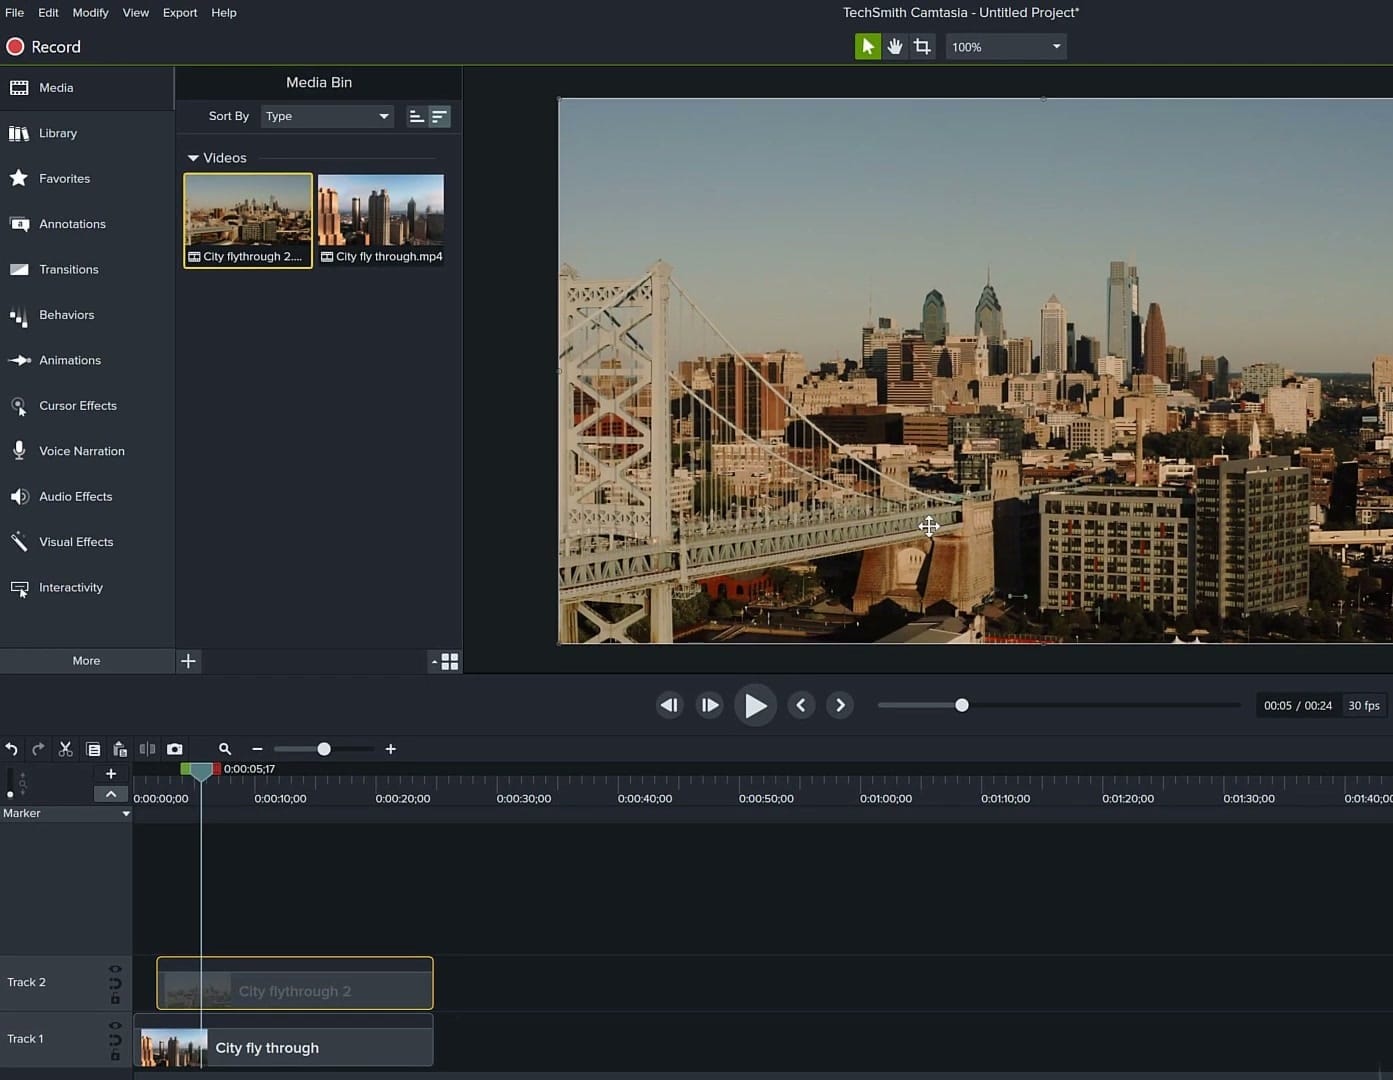Open the Sort By Type dropdown

point(326,116)
